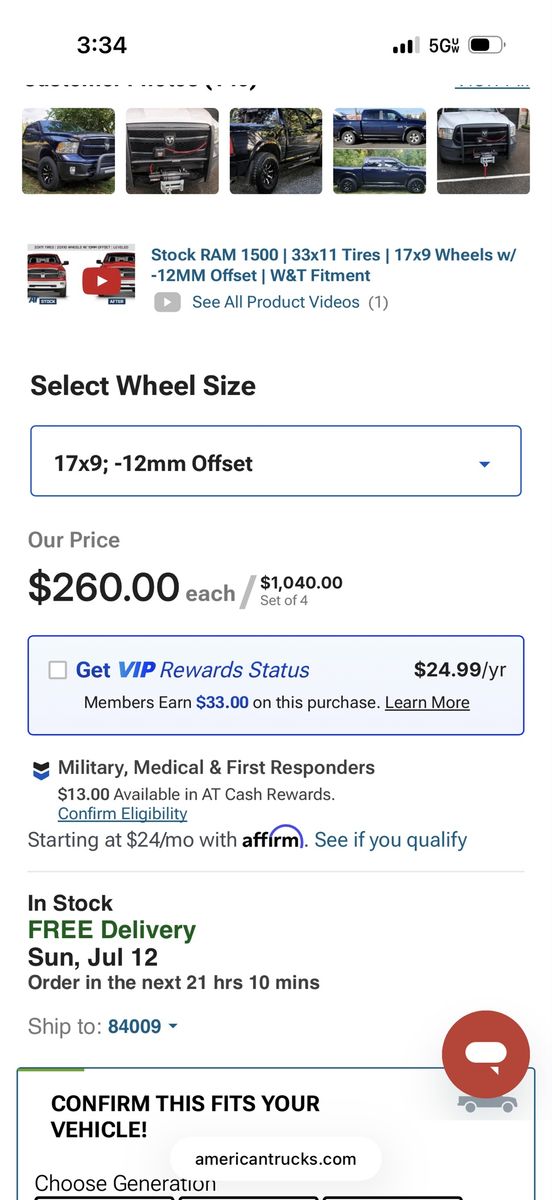View first customer photo of blue RAM front
The image size is (552, 1200).
[68, 151]
